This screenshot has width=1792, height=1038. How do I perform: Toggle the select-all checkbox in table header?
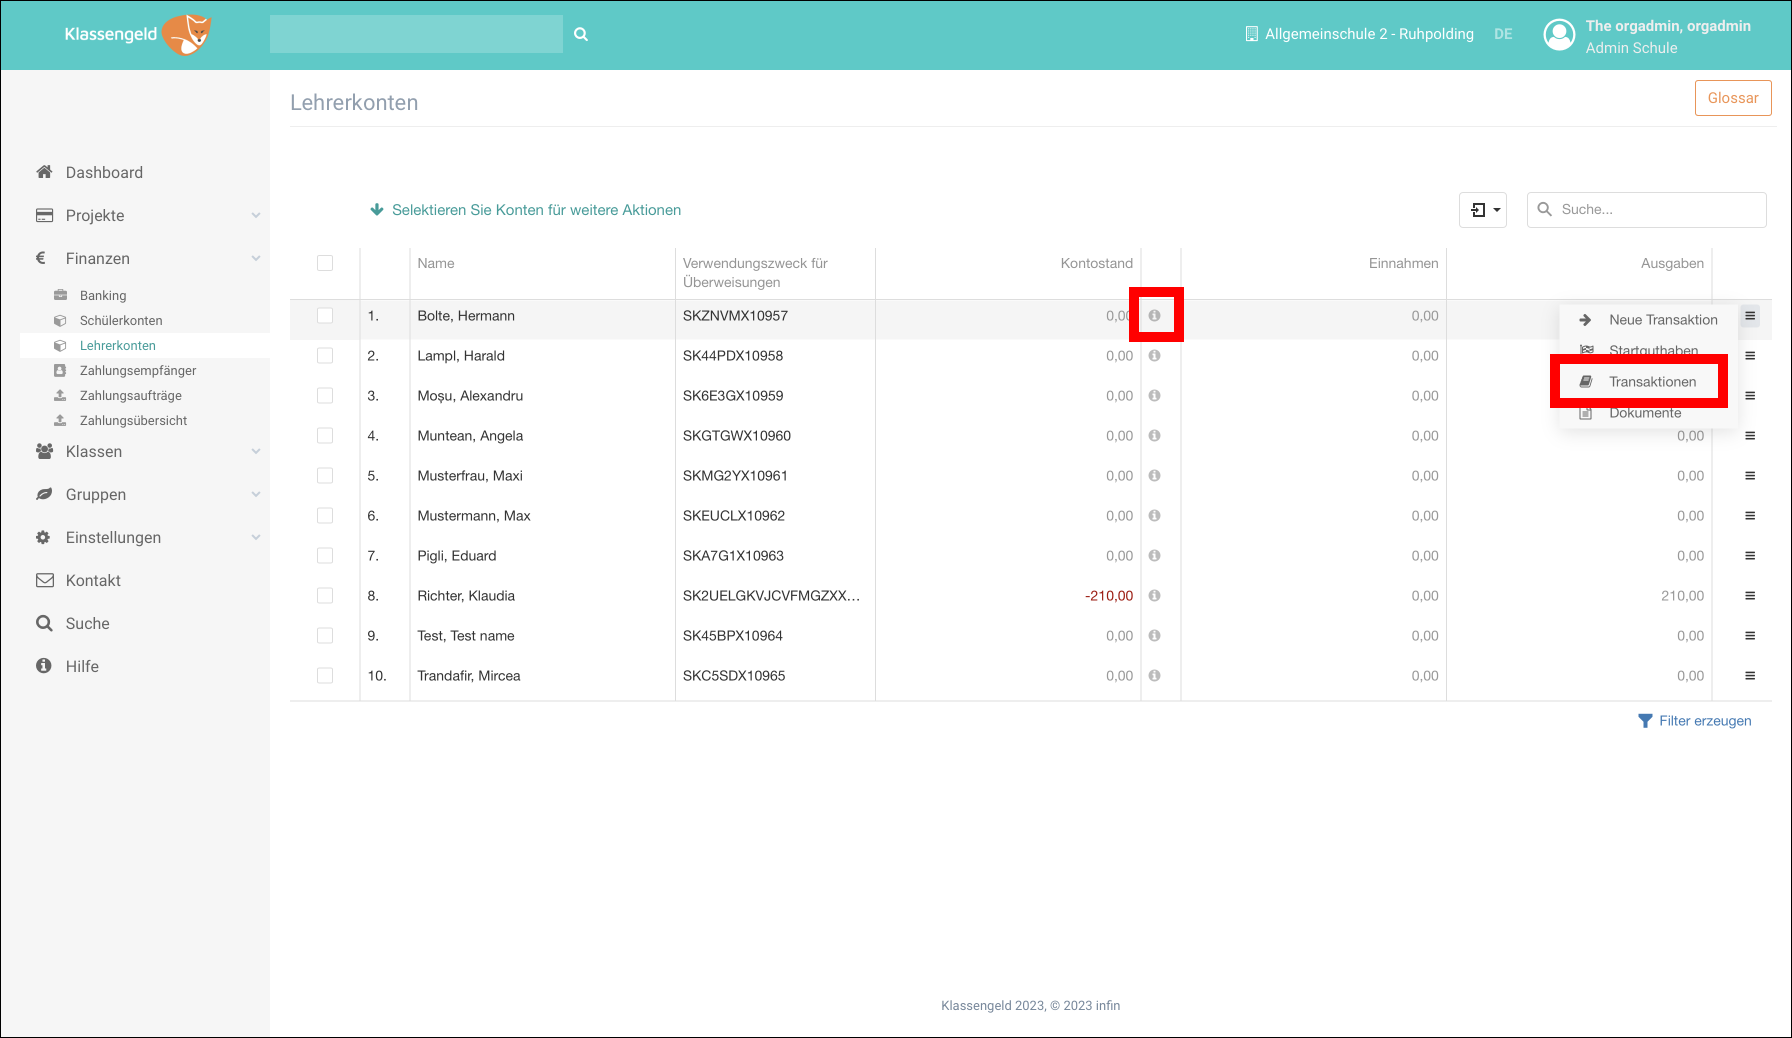[x=325, y=263]
